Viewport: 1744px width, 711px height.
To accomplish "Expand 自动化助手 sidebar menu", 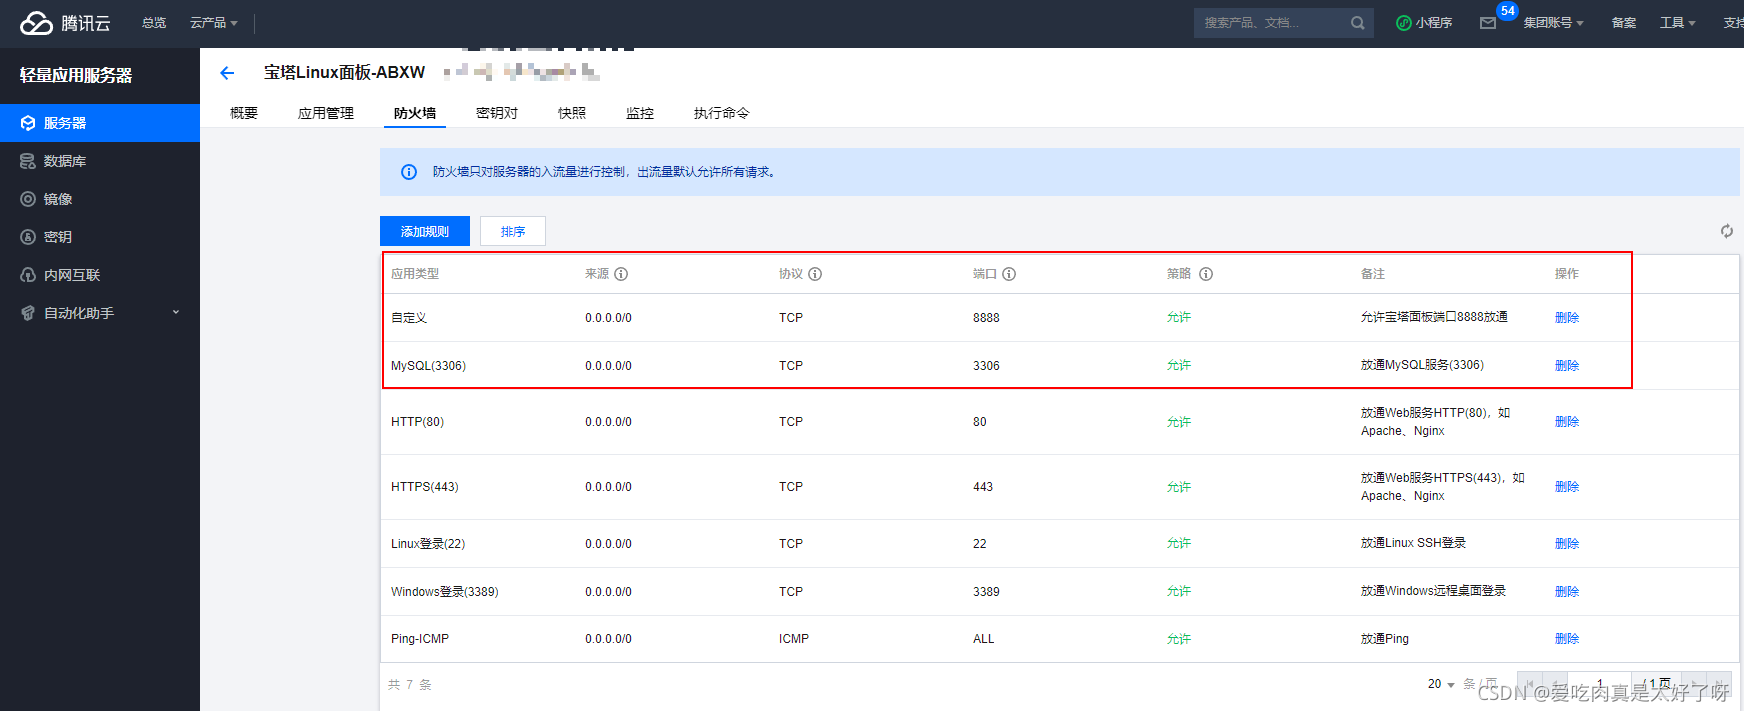I will (x=100, y=313).
